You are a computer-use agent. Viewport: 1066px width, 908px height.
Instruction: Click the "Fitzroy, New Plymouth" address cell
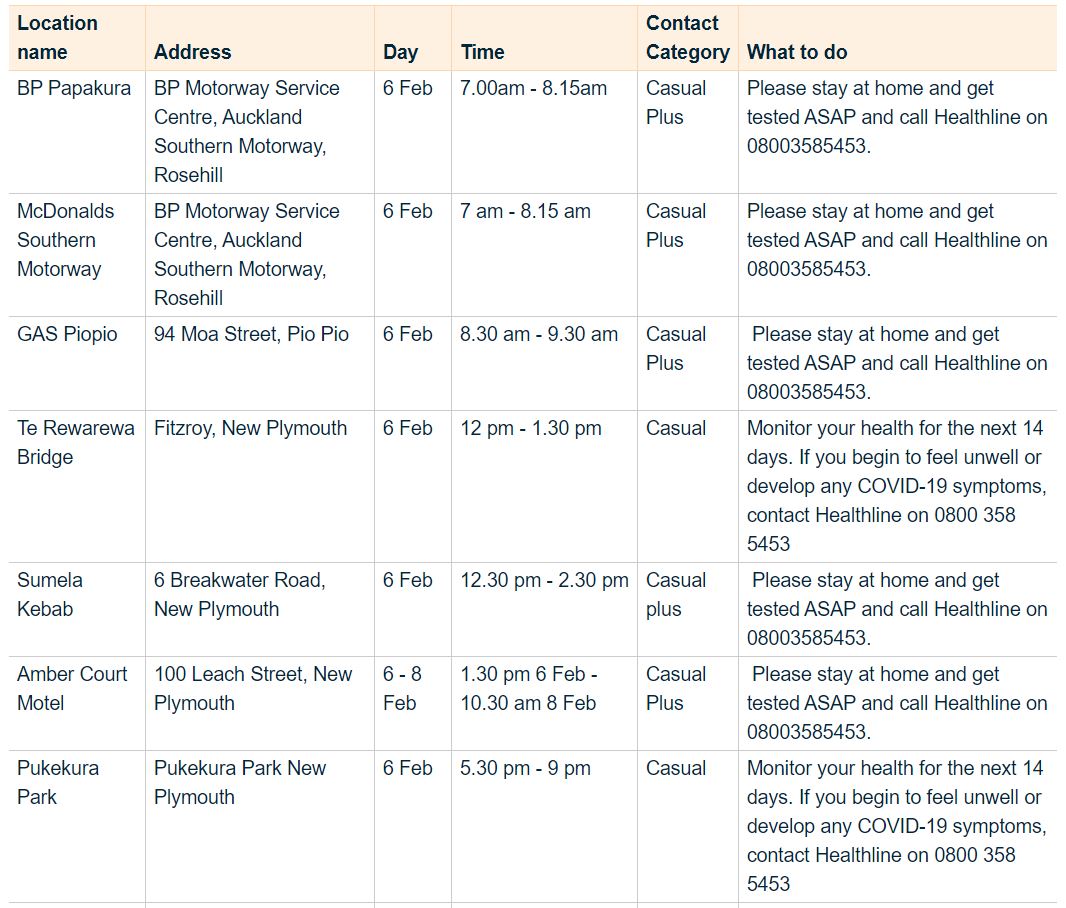pos(250,428)
